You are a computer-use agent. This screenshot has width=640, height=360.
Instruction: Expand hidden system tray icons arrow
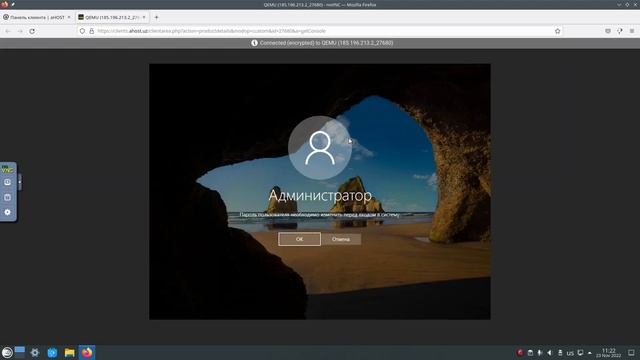[590, 353]
